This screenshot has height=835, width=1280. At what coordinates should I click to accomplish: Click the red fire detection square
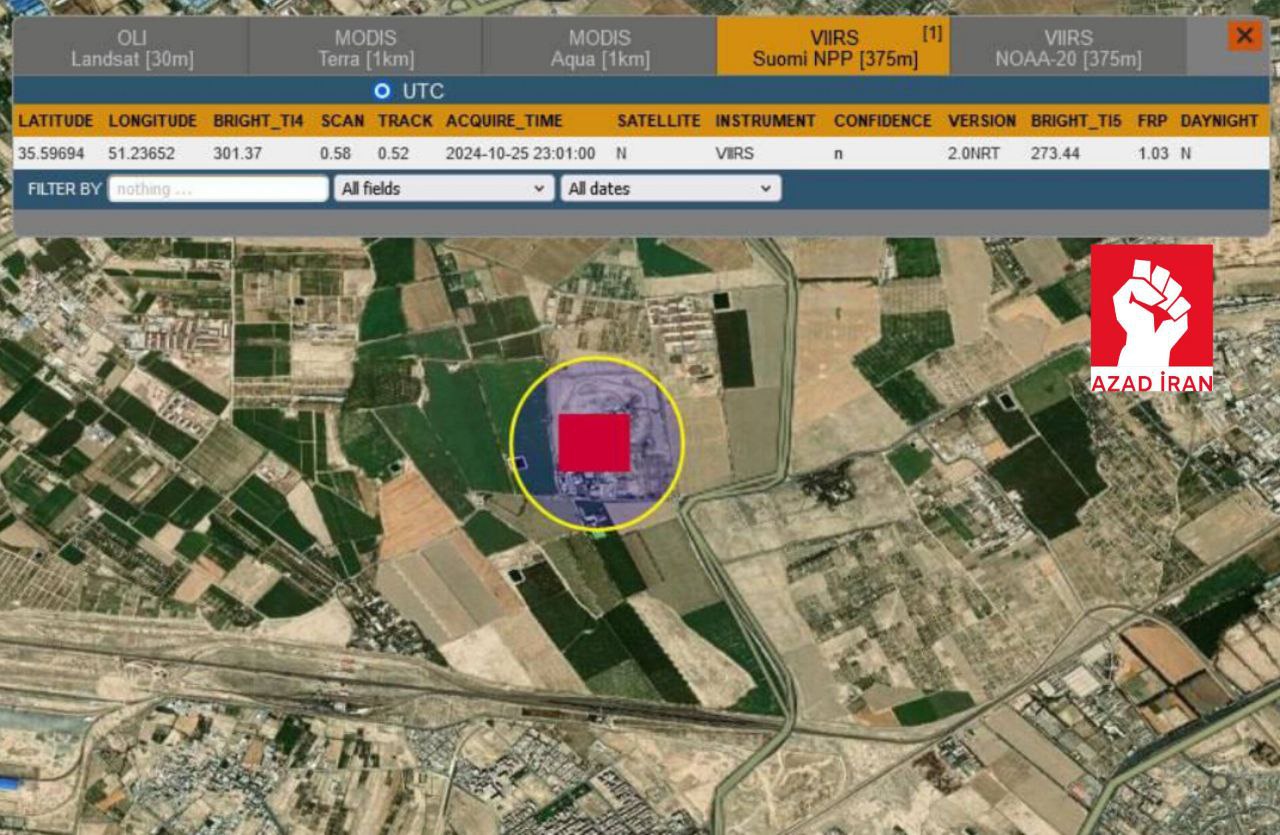point(594,442)
